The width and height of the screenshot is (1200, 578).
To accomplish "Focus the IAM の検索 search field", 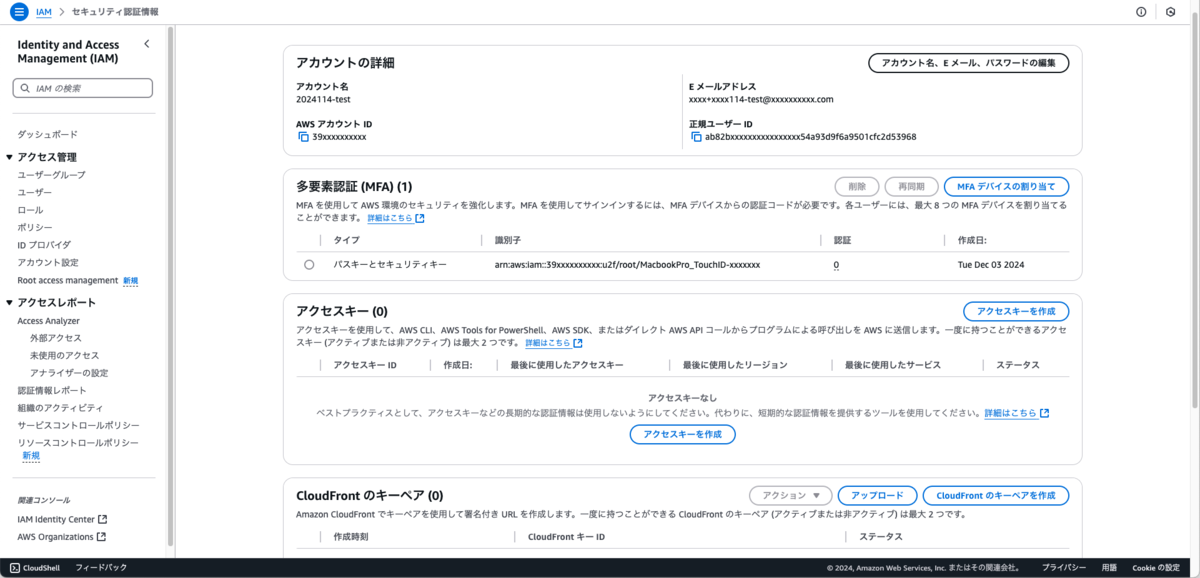I will tap(82, 88).
